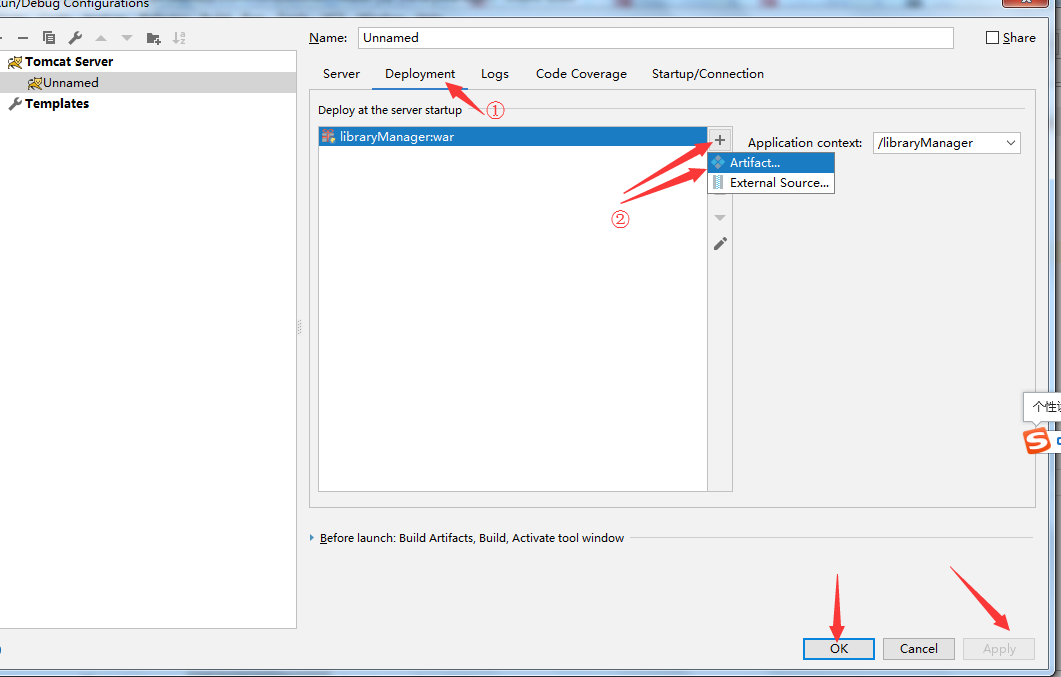This screenshot has width=1061, height=677.
Task: Choose Artifact... from the popup menu
Action: (x=771, y=162)
